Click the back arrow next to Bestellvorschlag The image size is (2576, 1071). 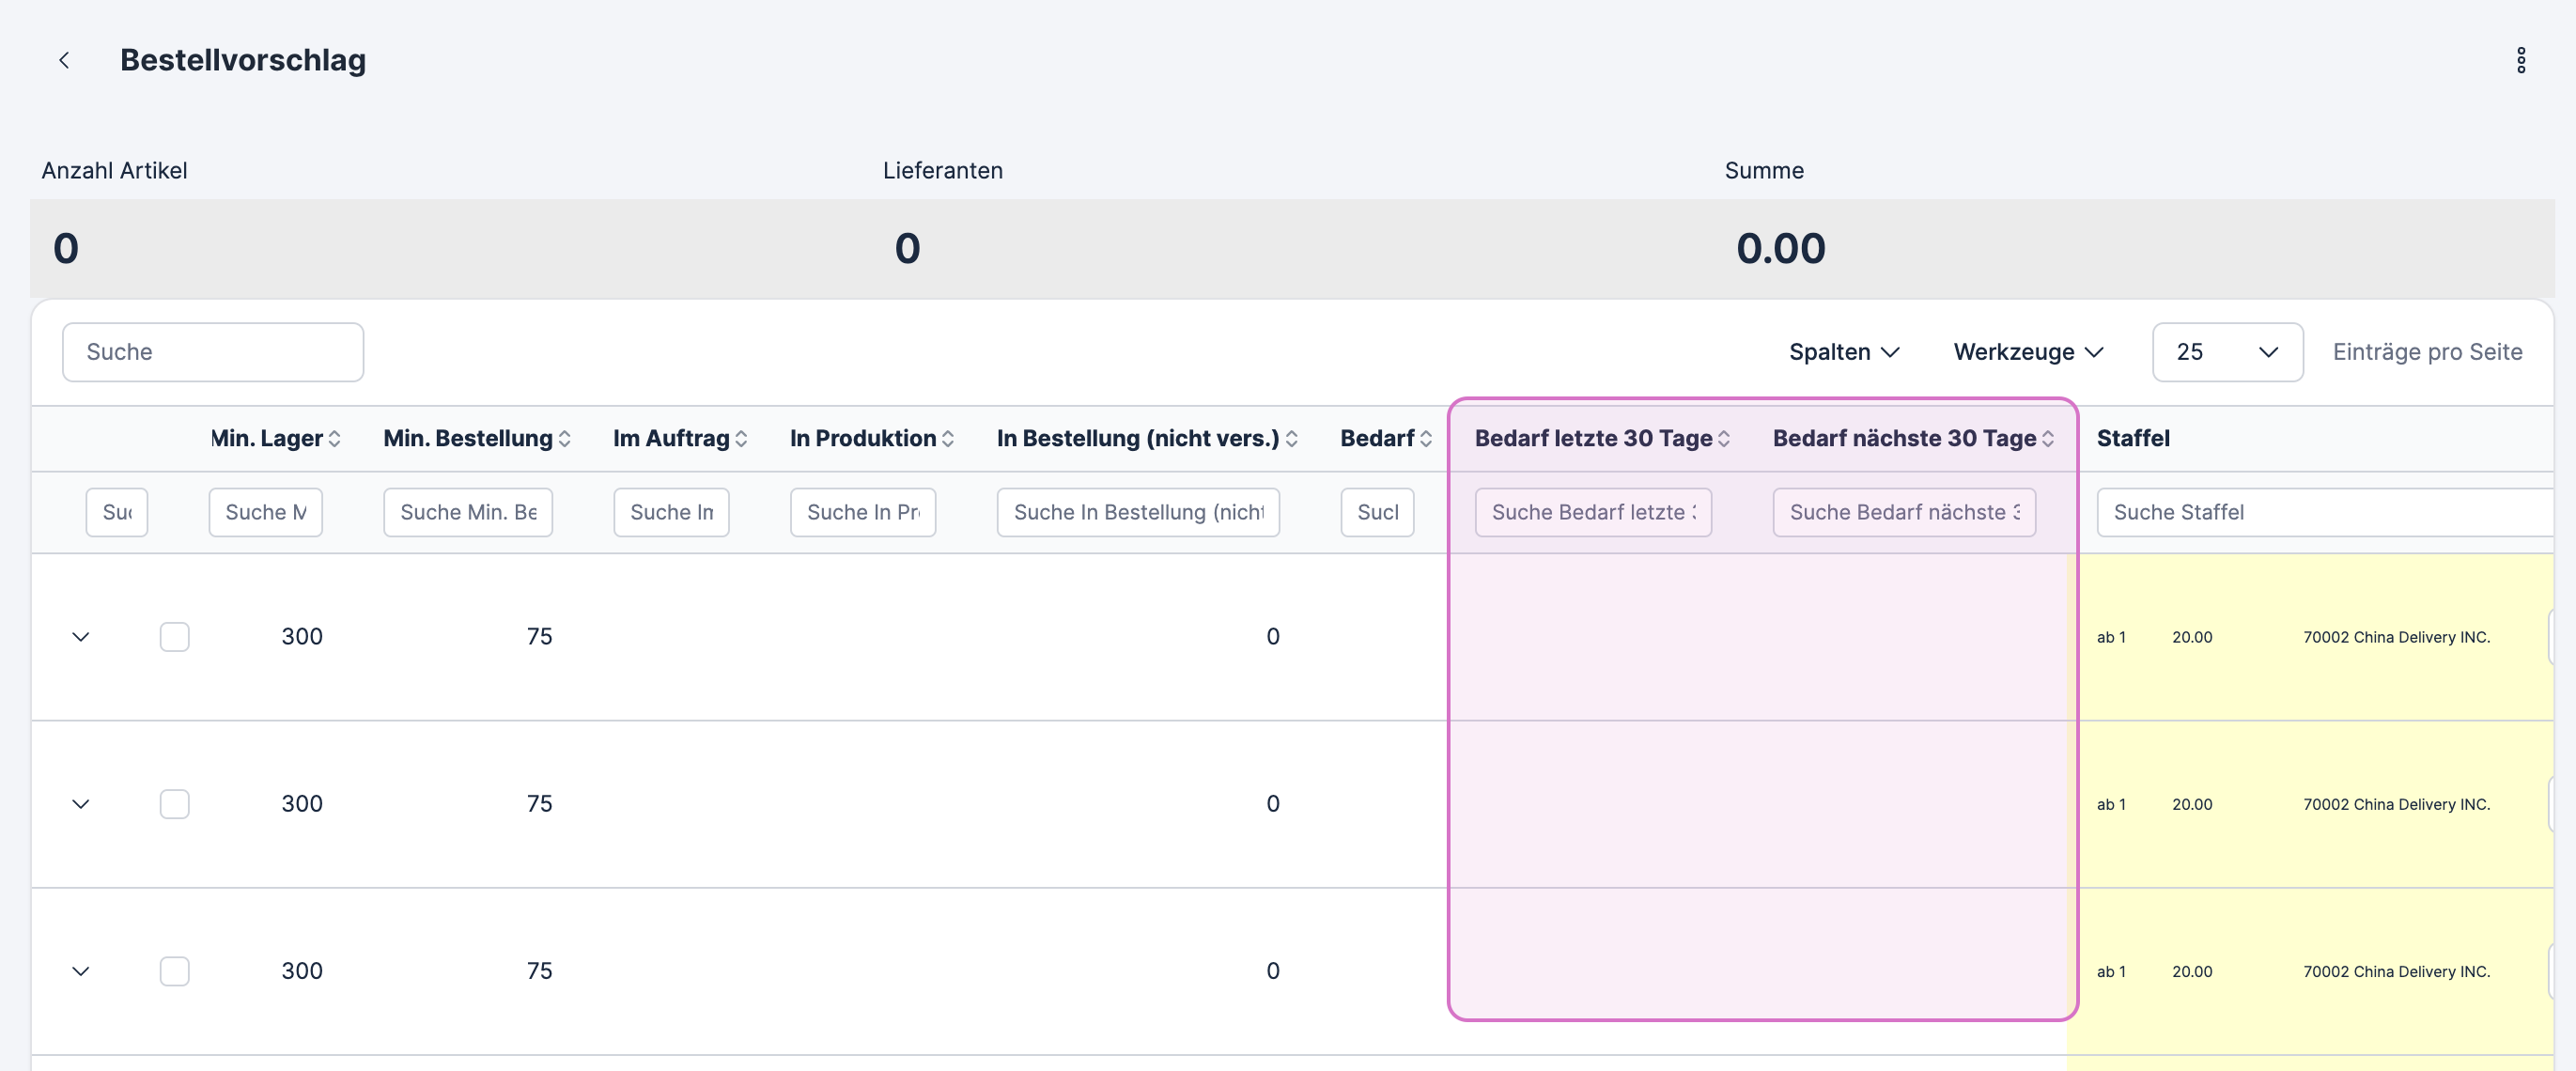coord(64,61)
